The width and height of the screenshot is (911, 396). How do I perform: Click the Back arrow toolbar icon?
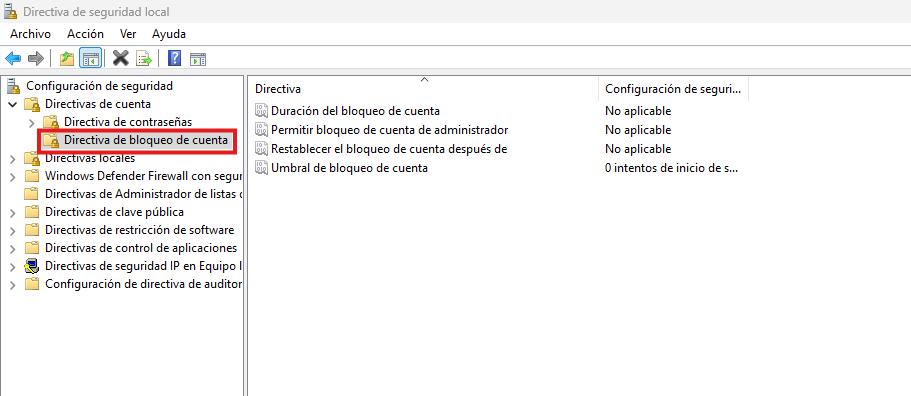[x=13, y=58]
